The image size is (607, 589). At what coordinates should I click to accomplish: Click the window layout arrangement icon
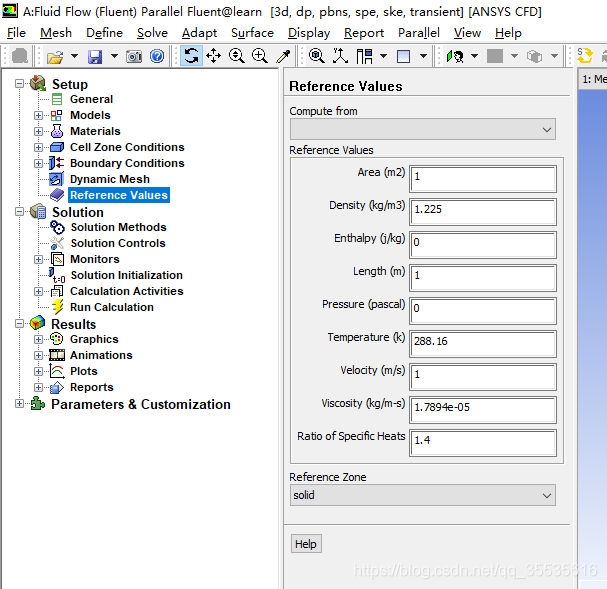(x=364, y=56)
